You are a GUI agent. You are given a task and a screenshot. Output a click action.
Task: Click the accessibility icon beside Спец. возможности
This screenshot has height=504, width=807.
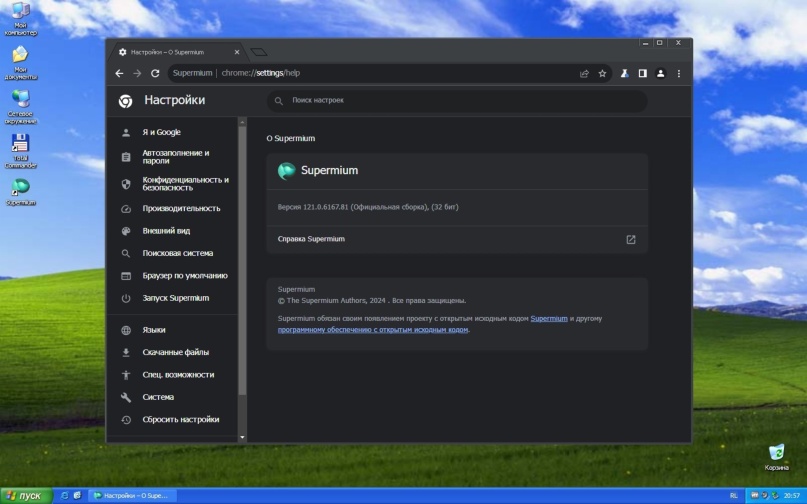pyautogui.click(x=126, y=375)
